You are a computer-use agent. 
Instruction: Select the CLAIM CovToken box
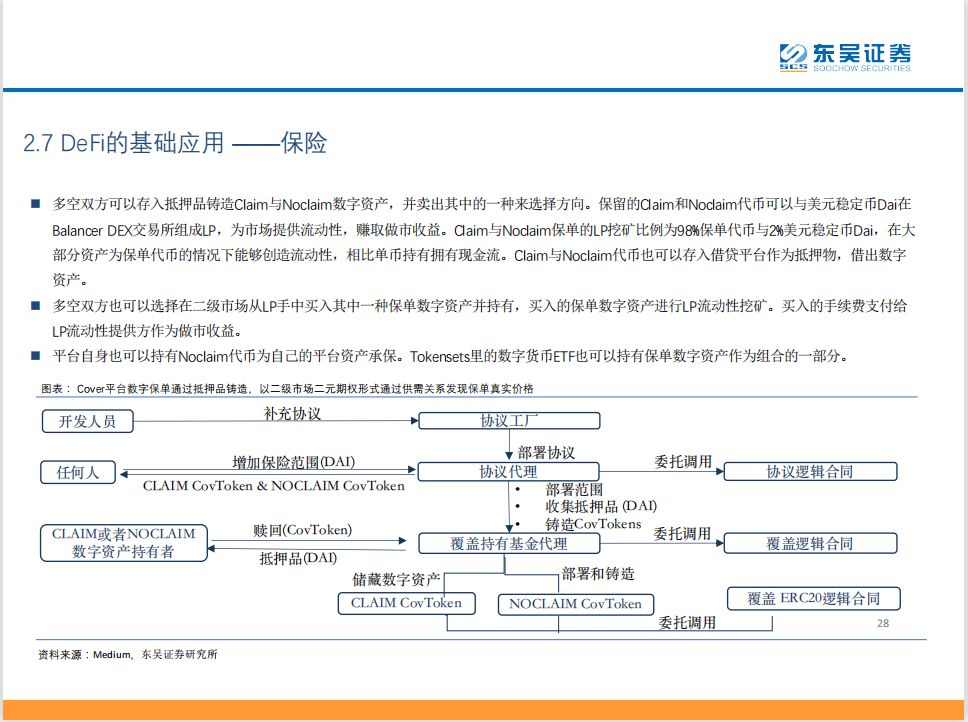406,603
